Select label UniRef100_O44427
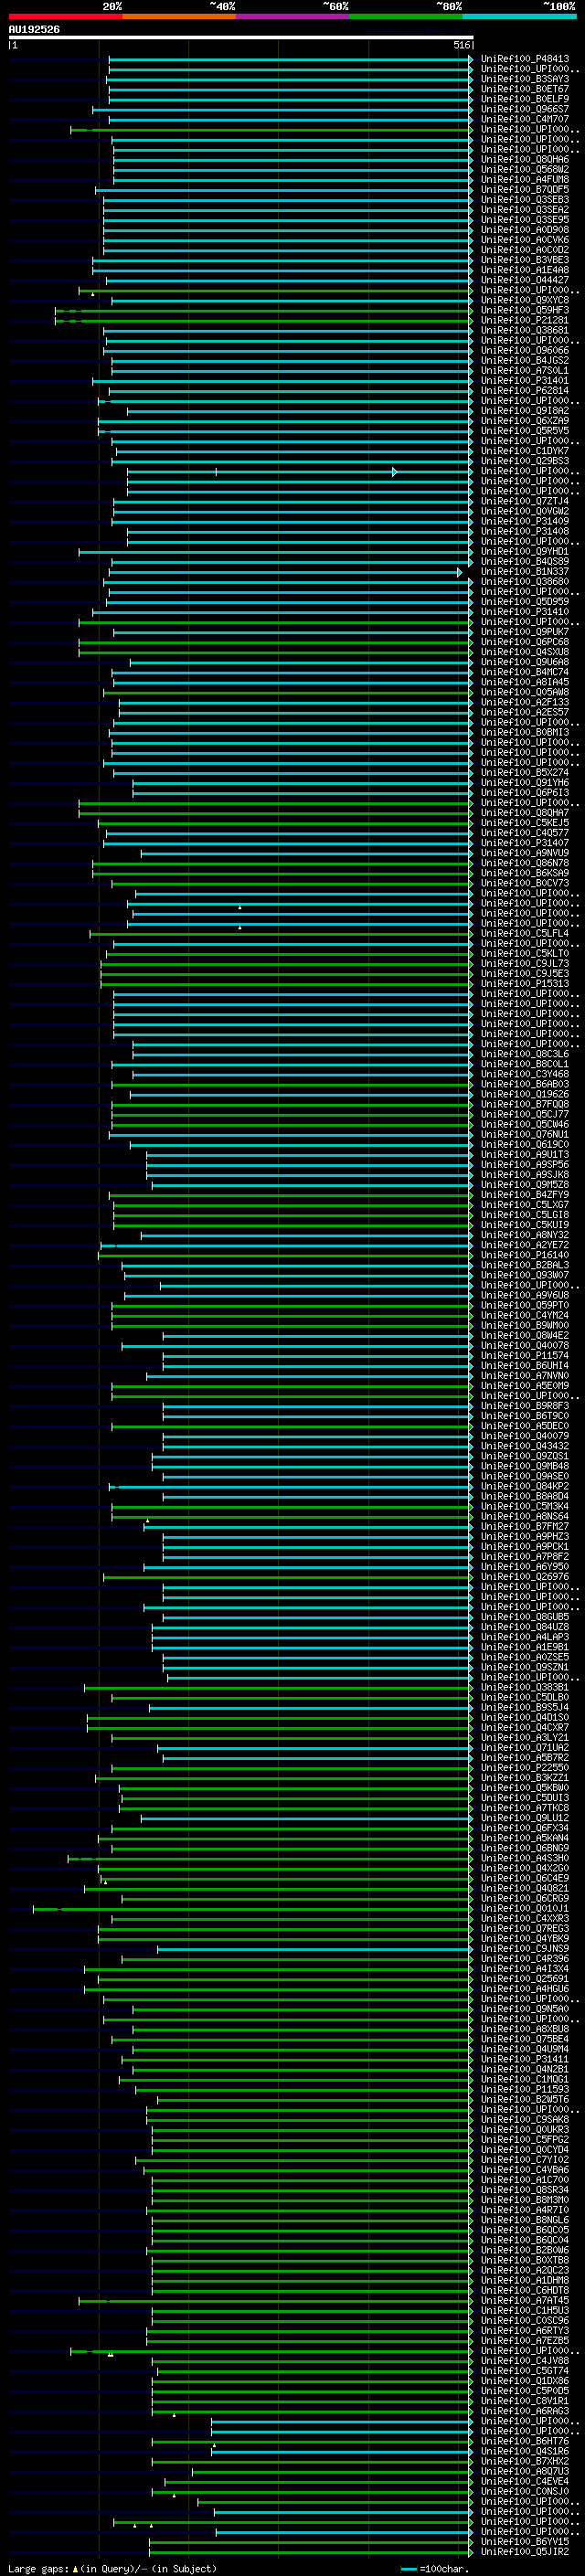The width and height of the screenshot is (585, 2576). click(525, 280)
